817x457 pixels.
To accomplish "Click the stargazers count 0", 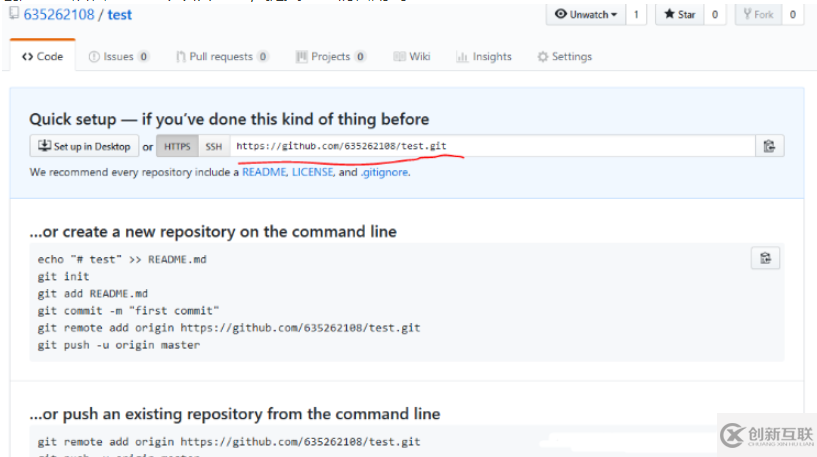I will 715,15.
